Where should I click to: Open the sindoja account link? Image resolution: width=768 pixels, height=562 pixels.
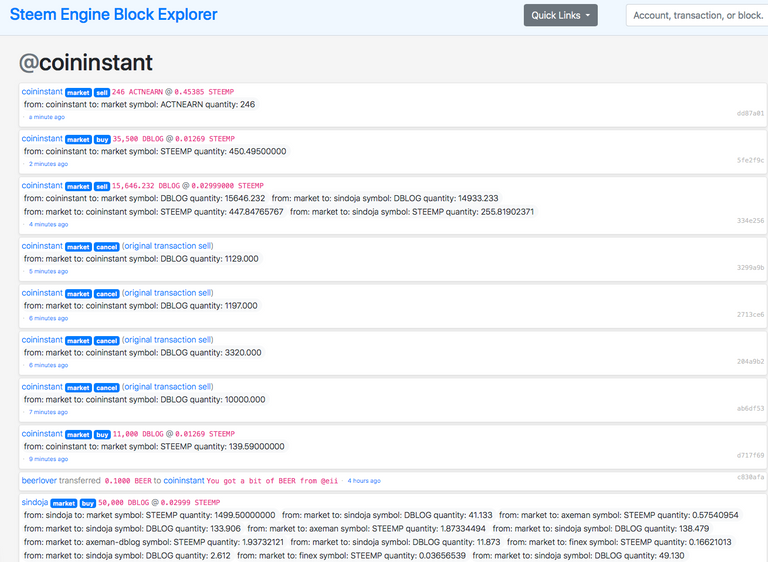(x=35, y=503)
